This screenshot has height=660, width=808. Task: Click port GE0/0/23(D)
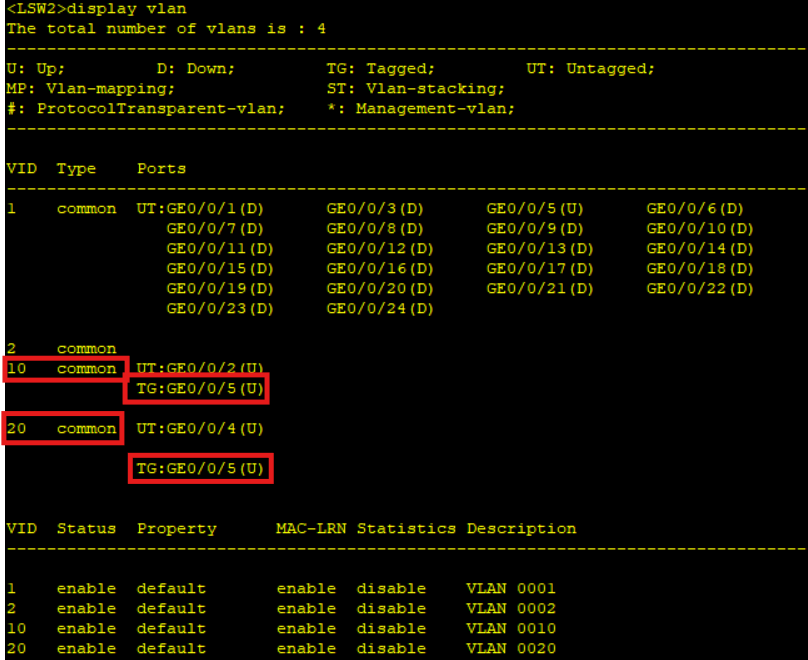coord(220,309)
